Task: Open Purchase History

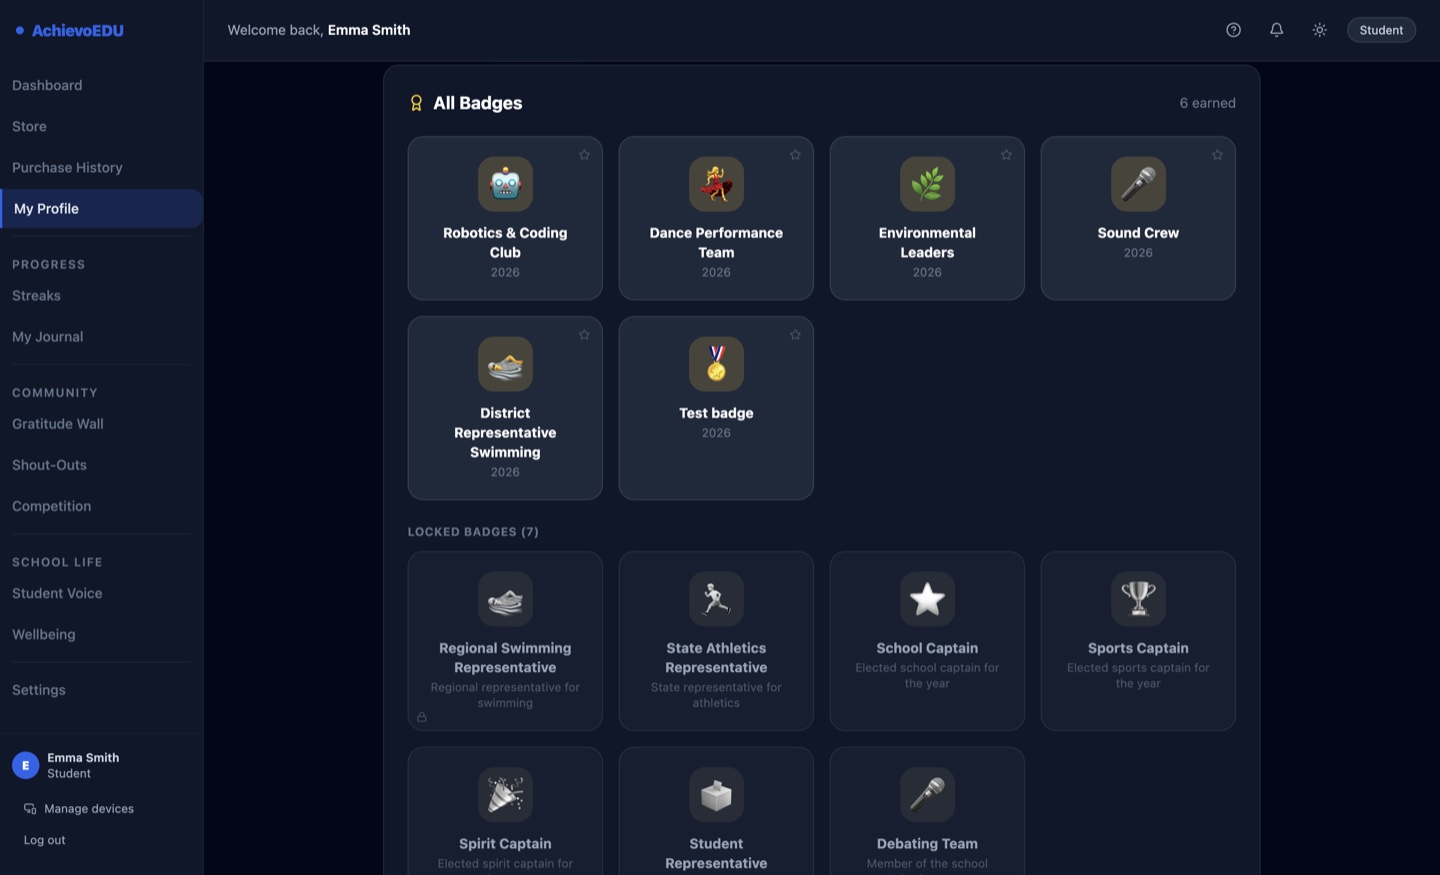Action: 67,167
